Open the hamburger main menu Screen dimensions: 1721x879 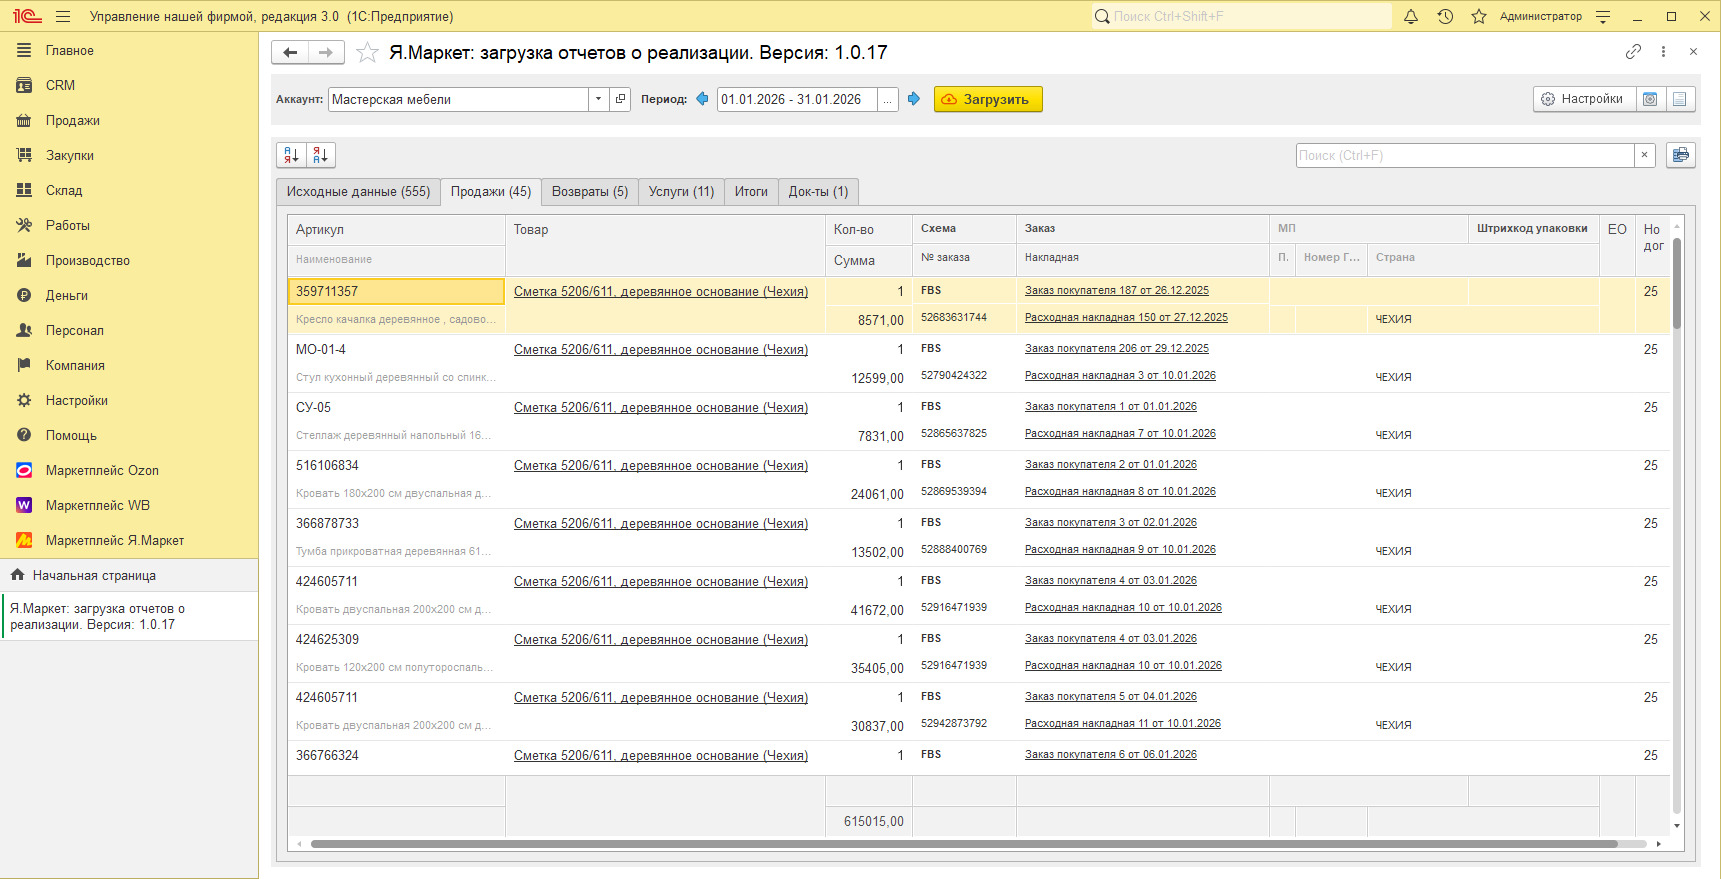point(63,16)
